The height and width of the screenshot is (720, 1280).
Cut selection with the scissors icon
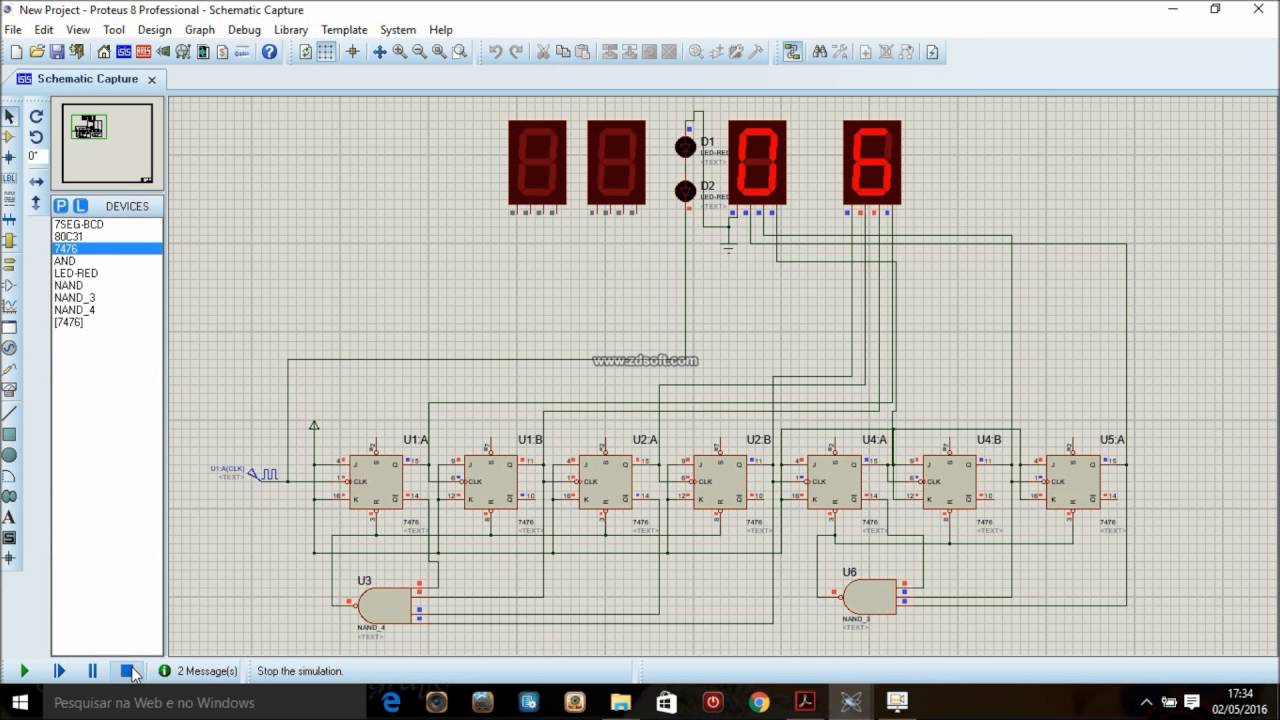(x=543, y=52)
